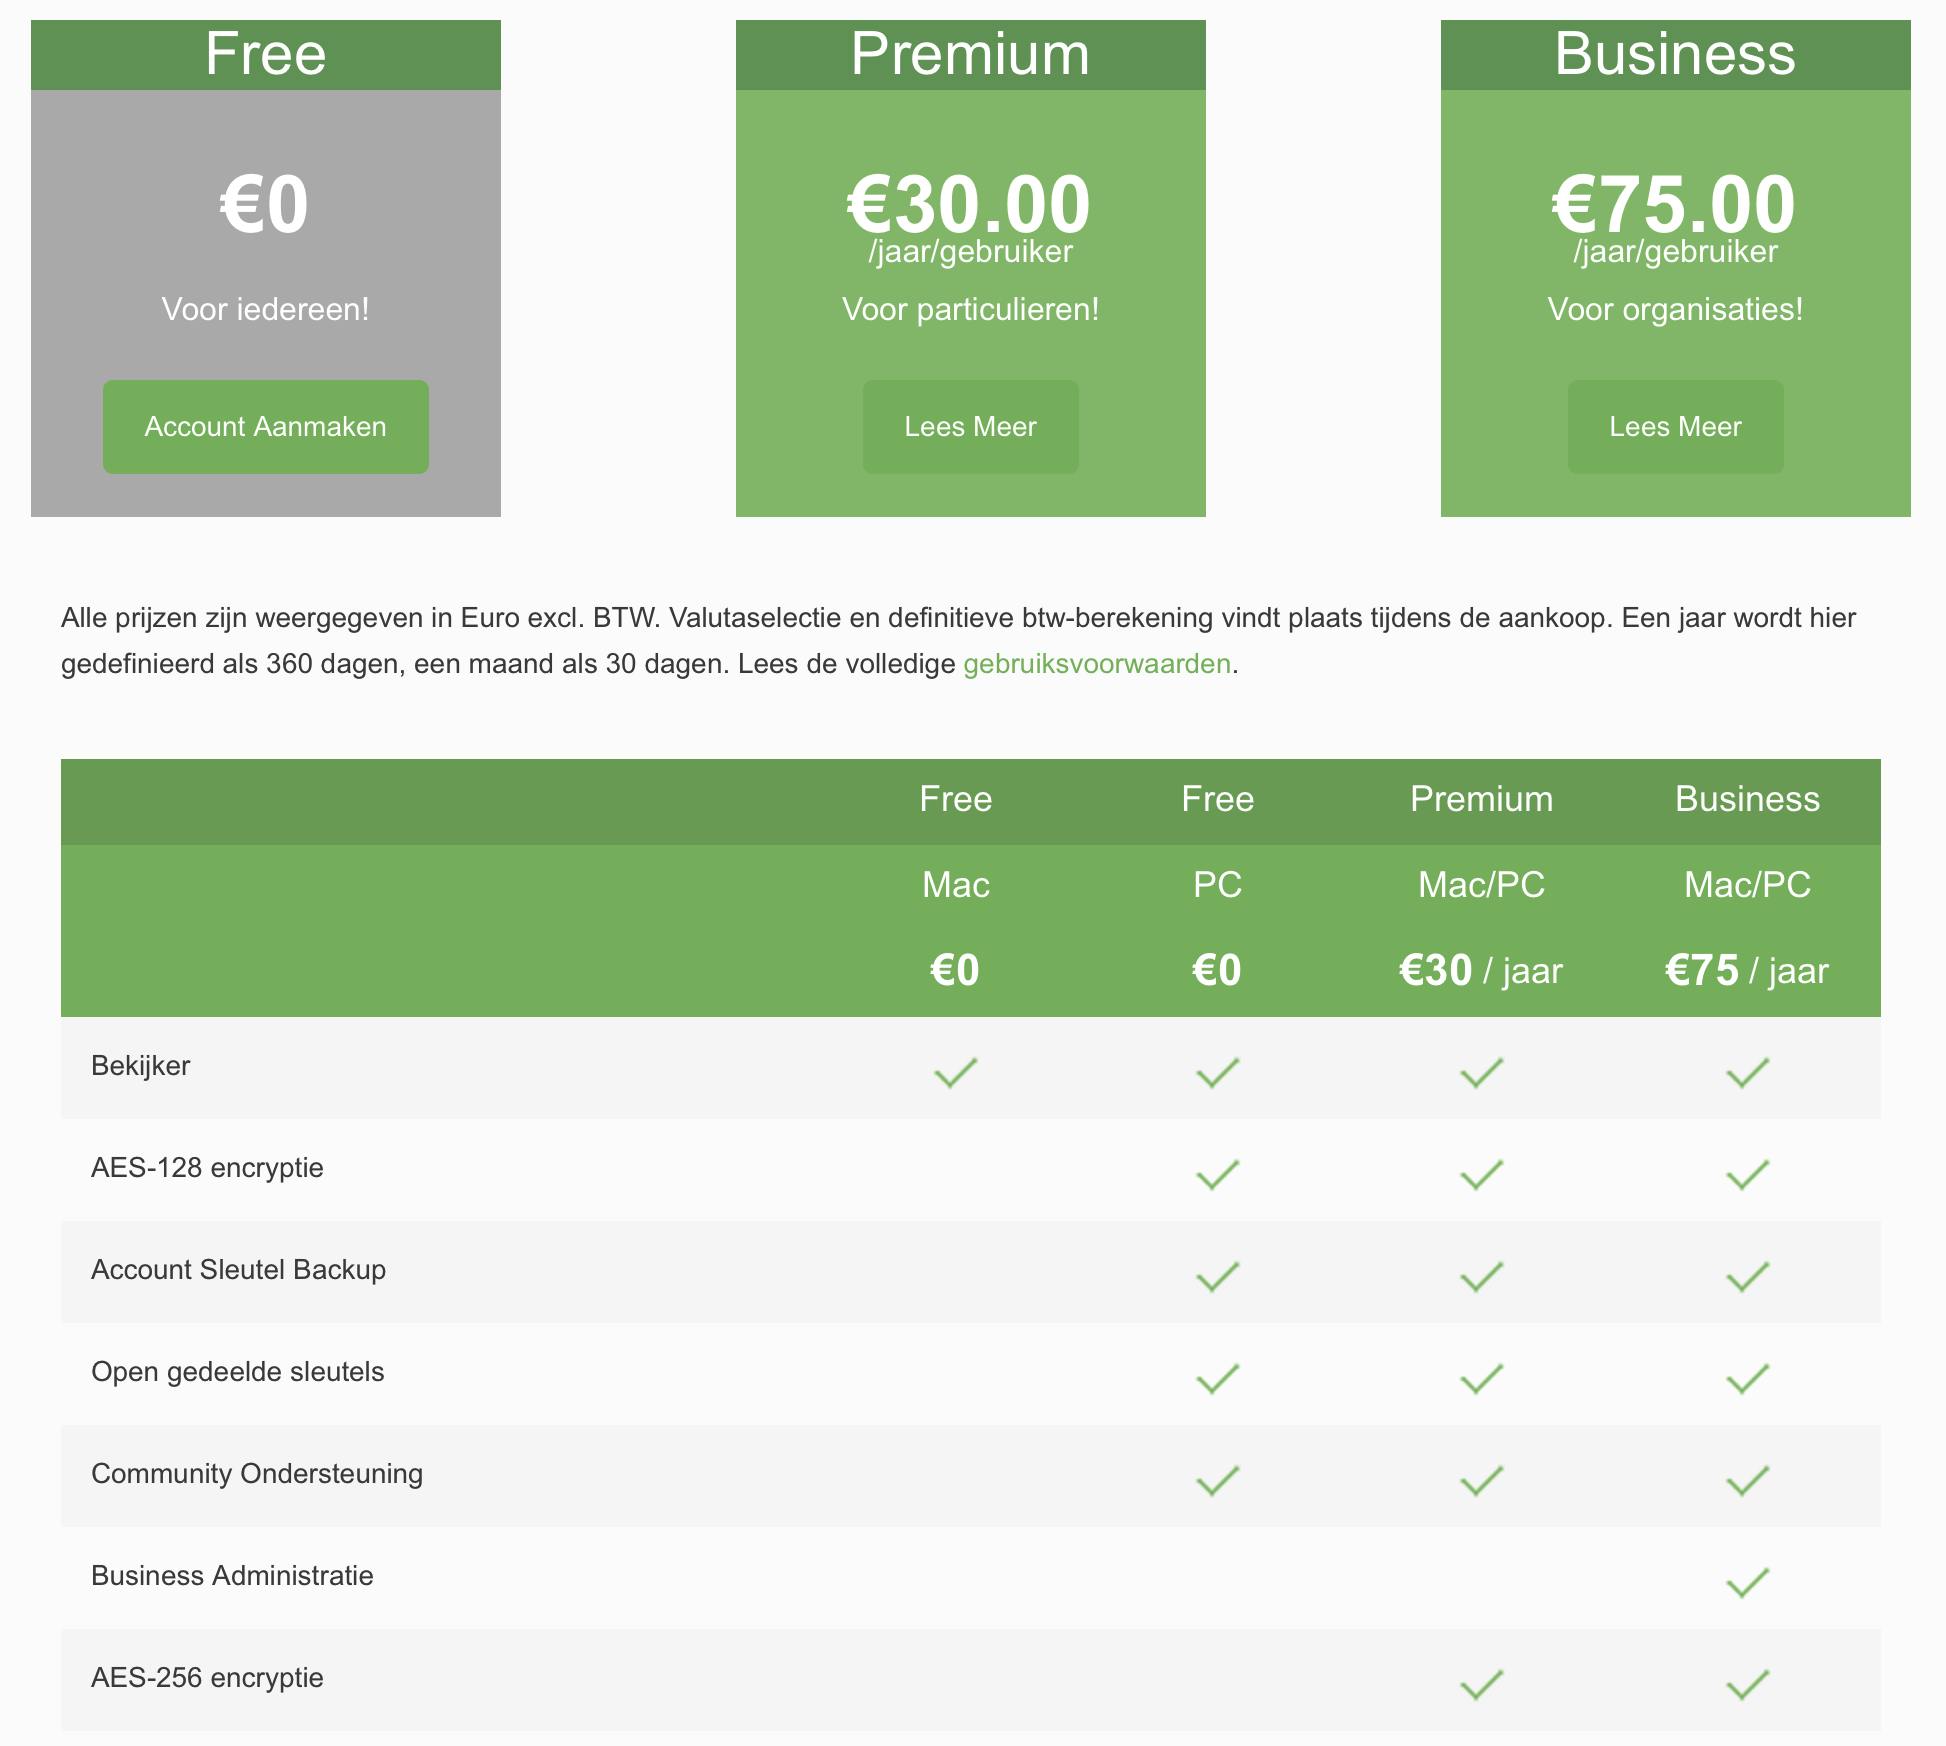
Task: Click the Bekijker checkmark in Free Mac column
Action: [955, 1072]
